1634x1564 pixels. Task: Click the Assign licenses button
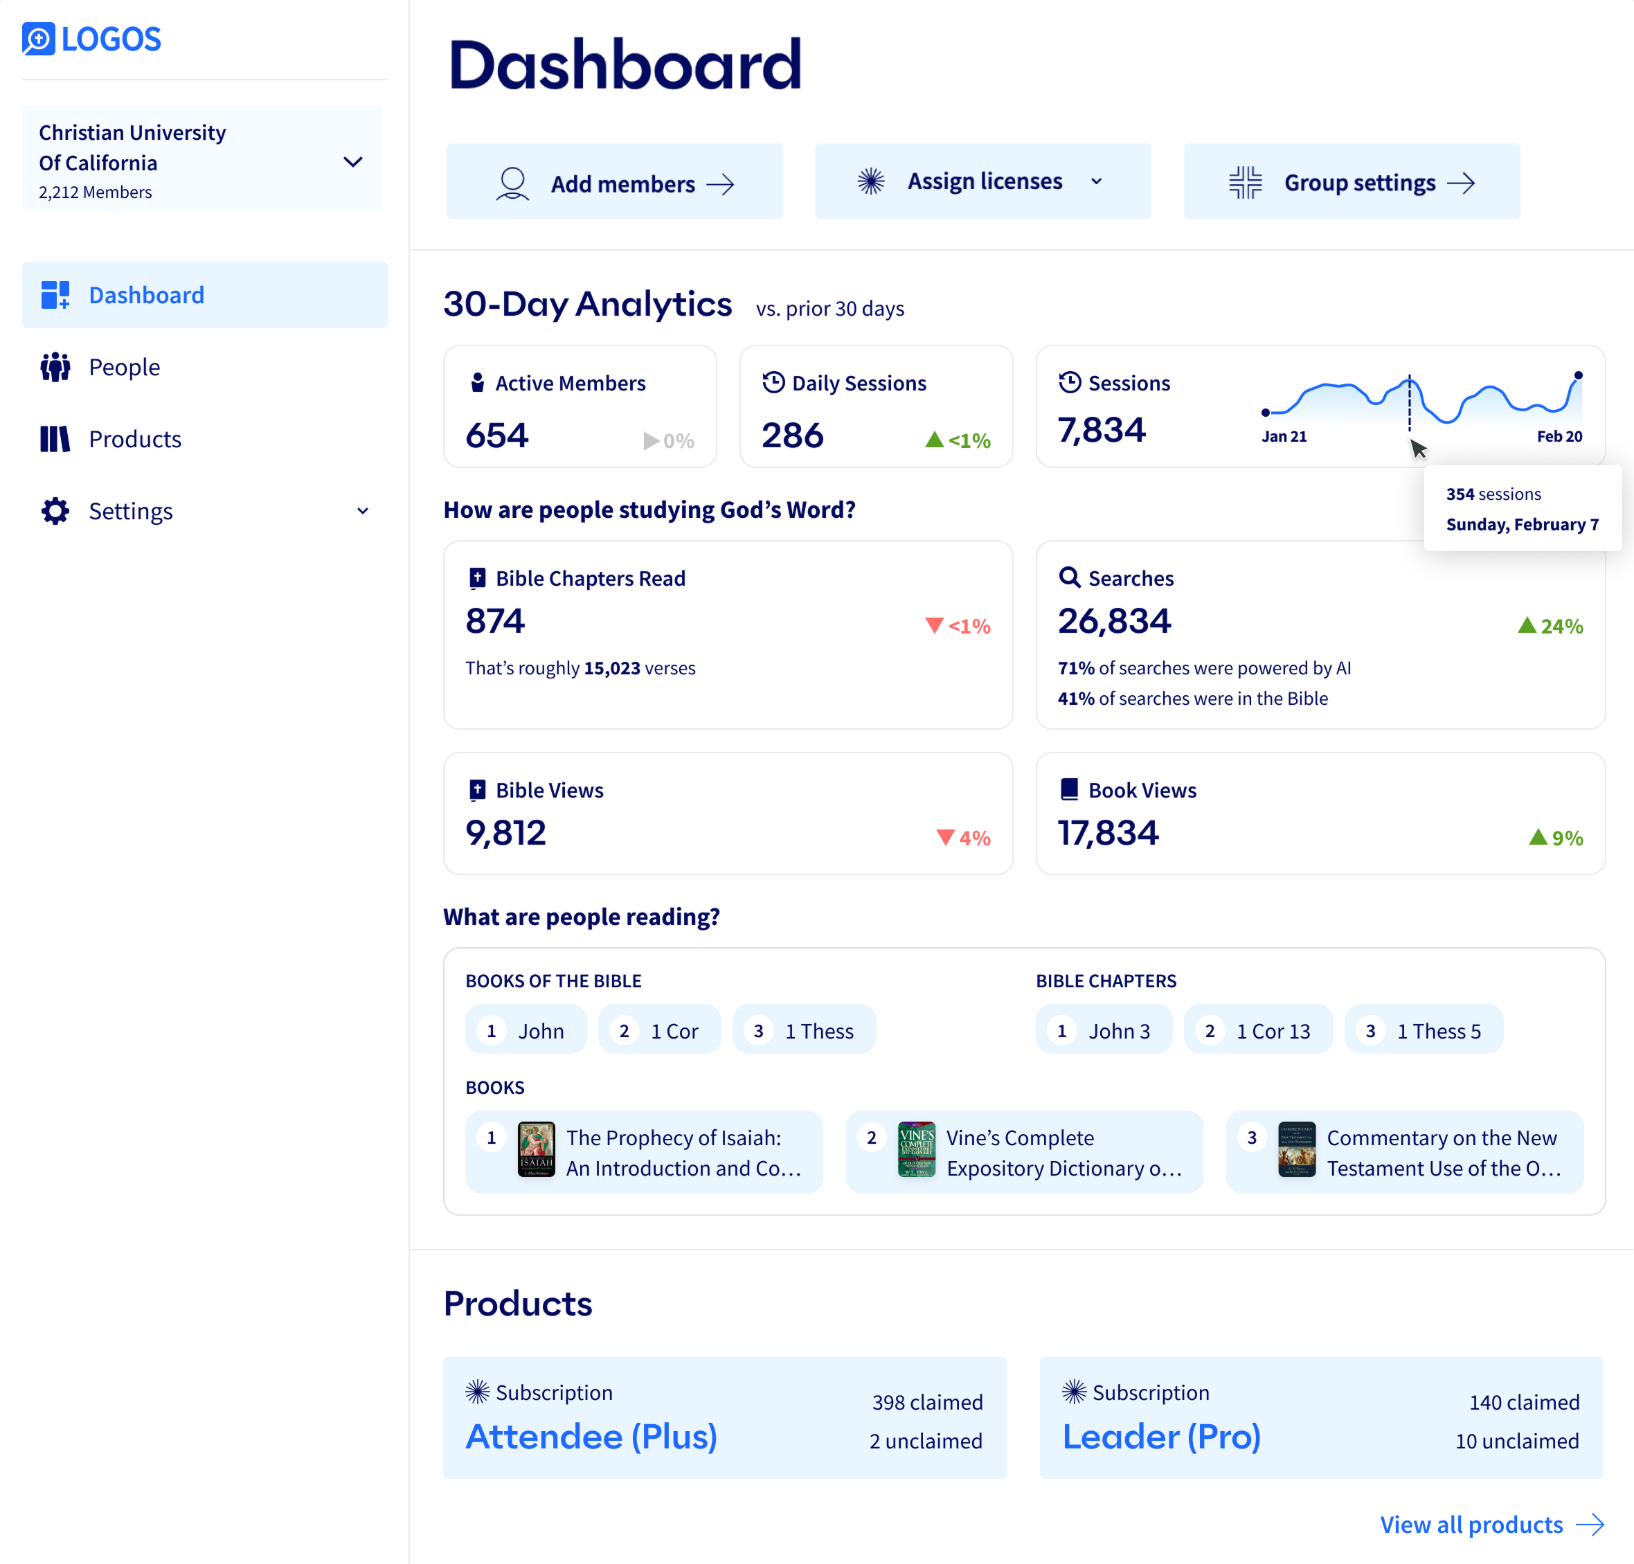[x=983, y=181]
